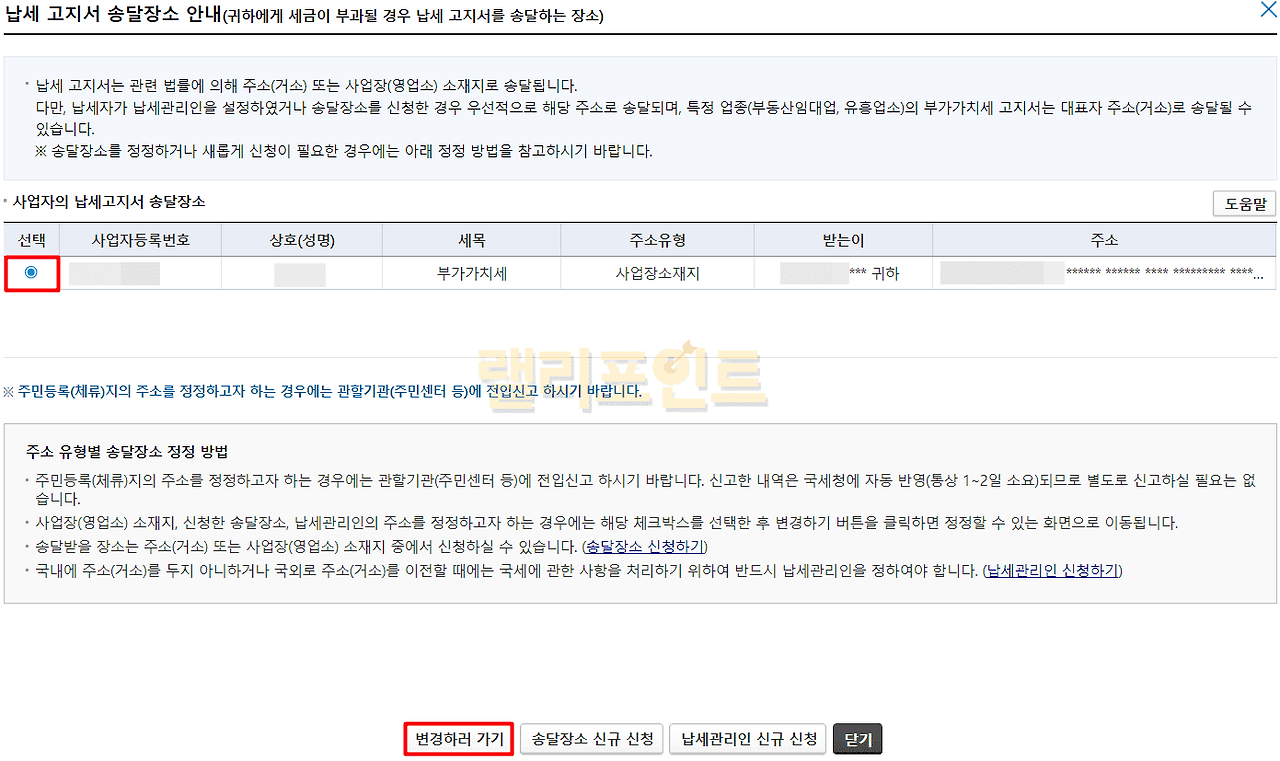Click the 상호(성명) column header
The width and height of the screenshot is (1280, 761).
click(301, 240)
